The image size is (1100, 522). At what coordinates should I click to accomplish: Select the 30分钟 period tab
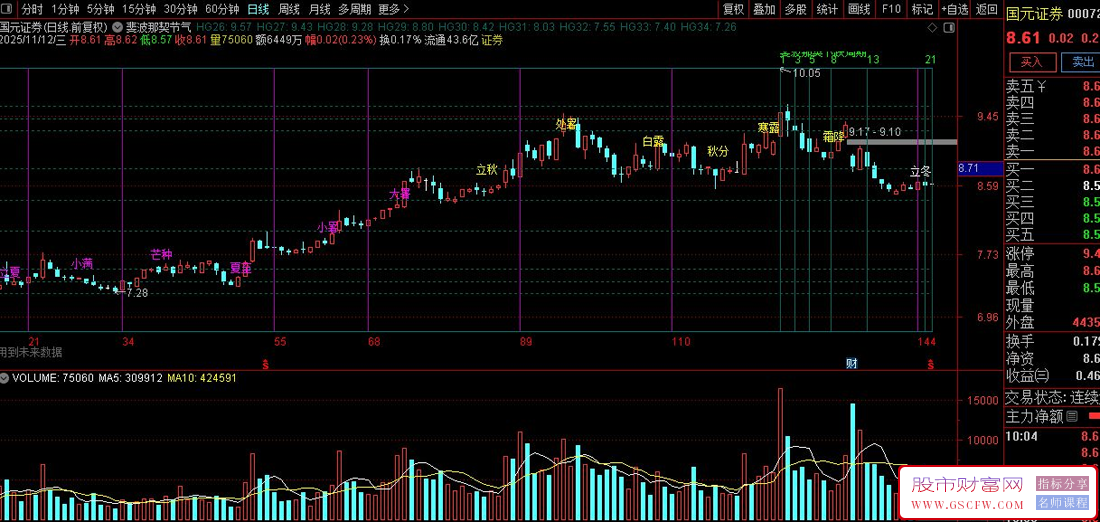pos(180,10)
